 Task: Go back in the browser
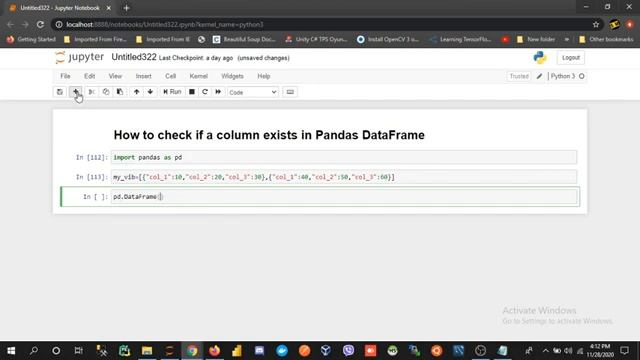pos(10,24)
